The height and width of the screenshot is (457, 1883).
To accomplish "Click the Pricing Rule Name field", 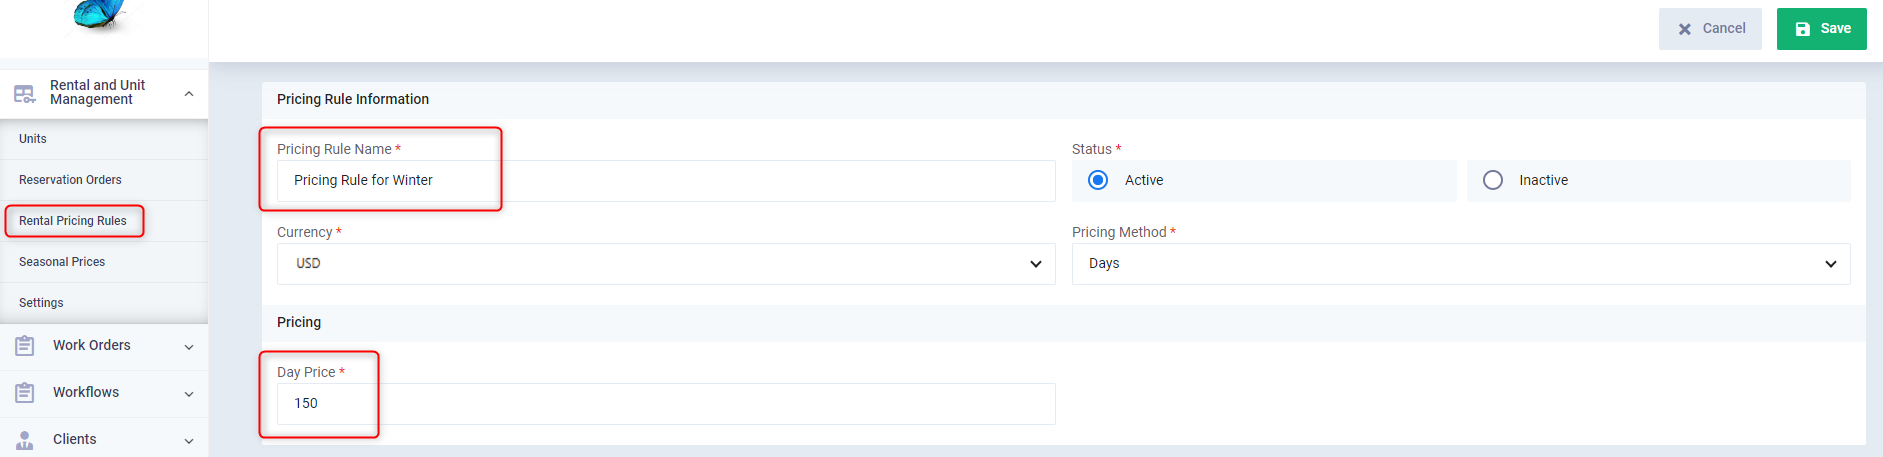I will pyautogui.click(x=666, y=181).
